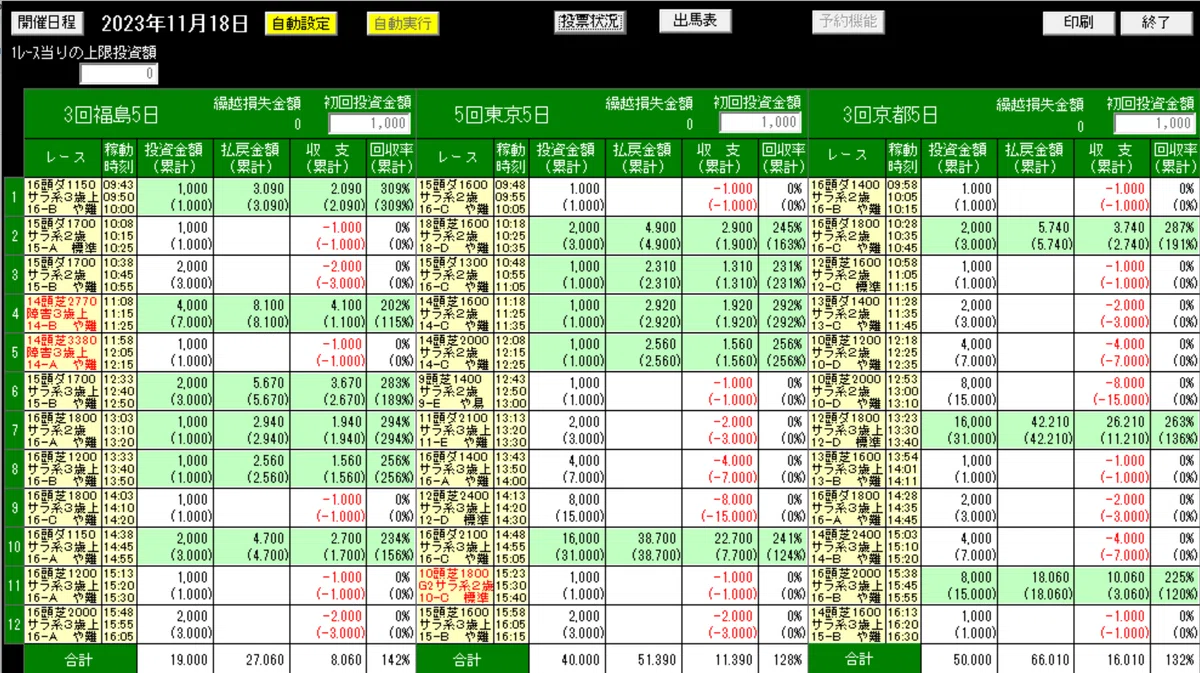Click Kyoto total balance 16,010
This screenshot has height=673, width=1200.
1128,660
